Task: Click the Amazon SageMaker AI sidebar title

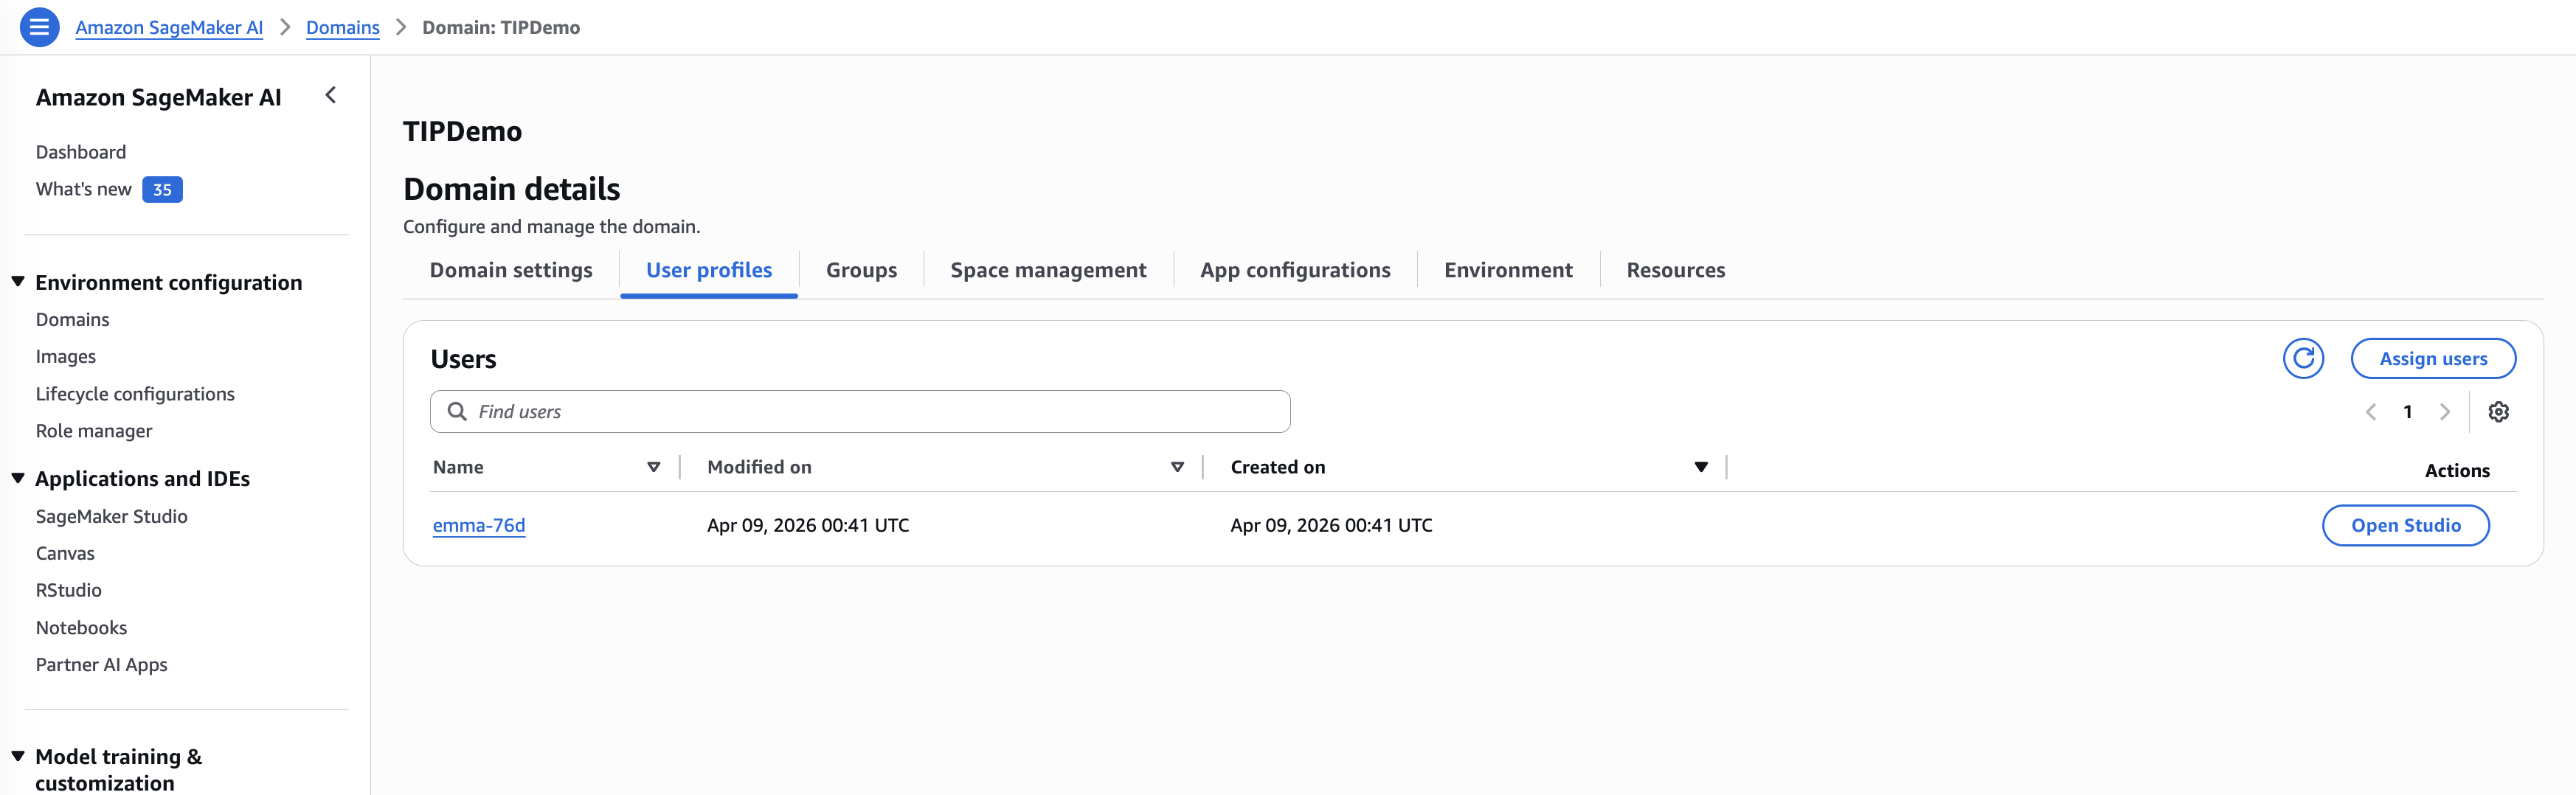Action: point(159,97)
